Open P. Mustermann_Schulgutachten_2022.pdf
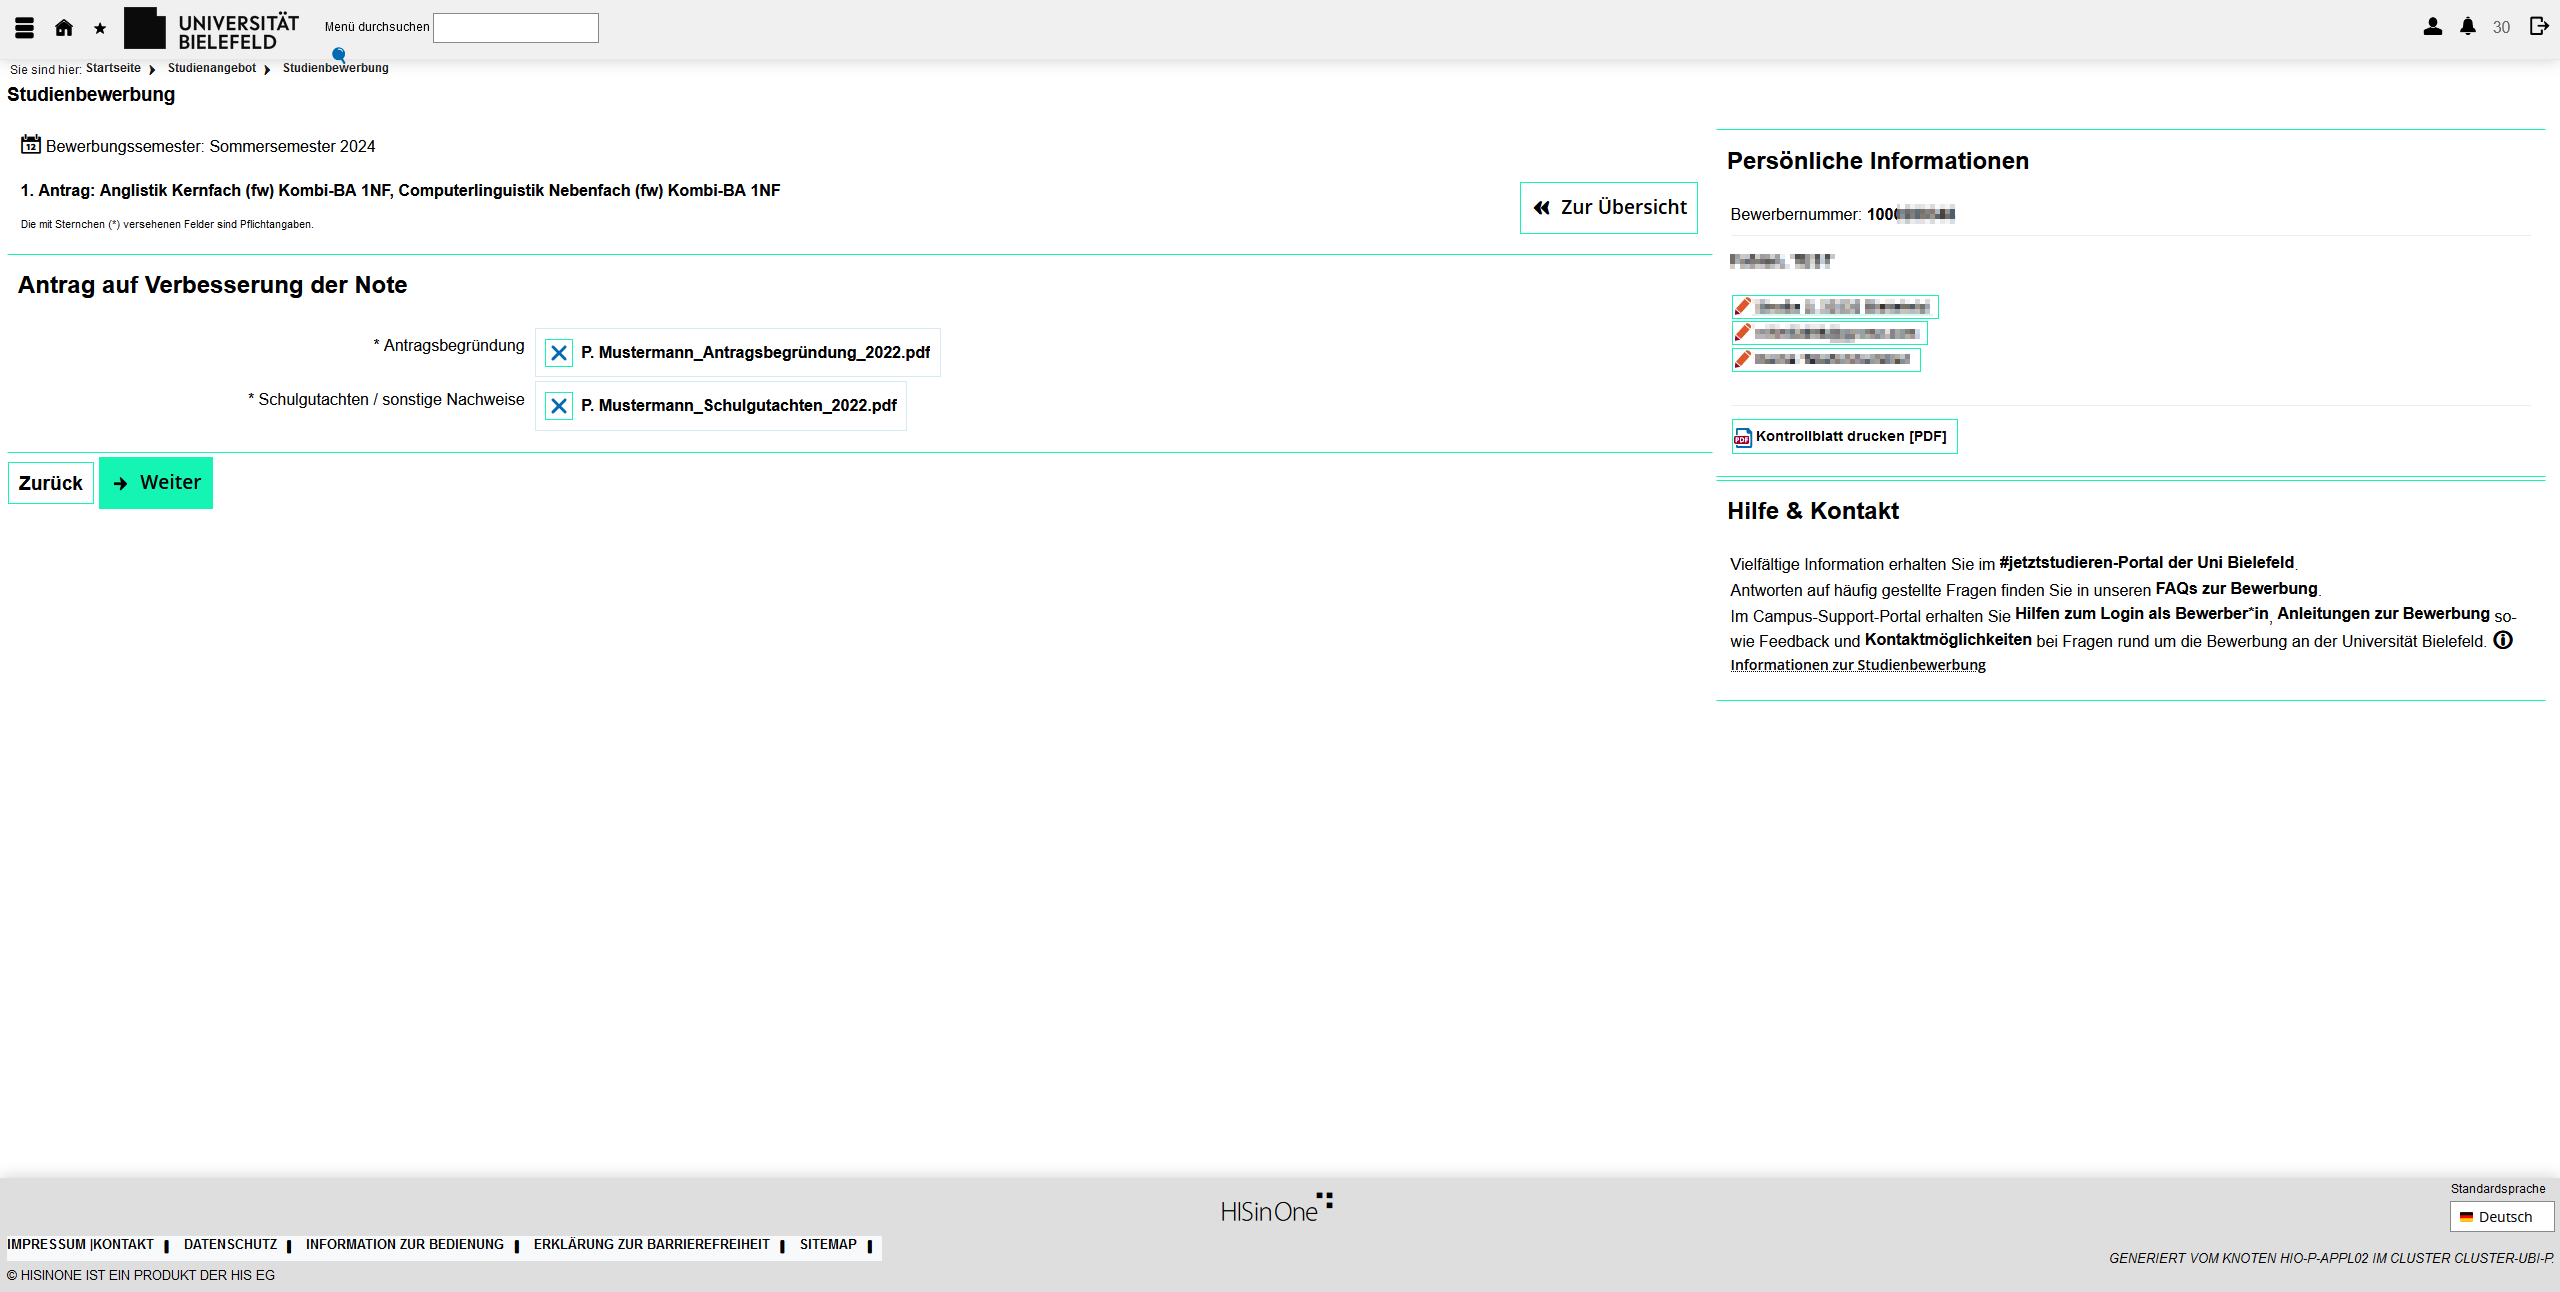 pyautogui.click(x=738, y=406)
